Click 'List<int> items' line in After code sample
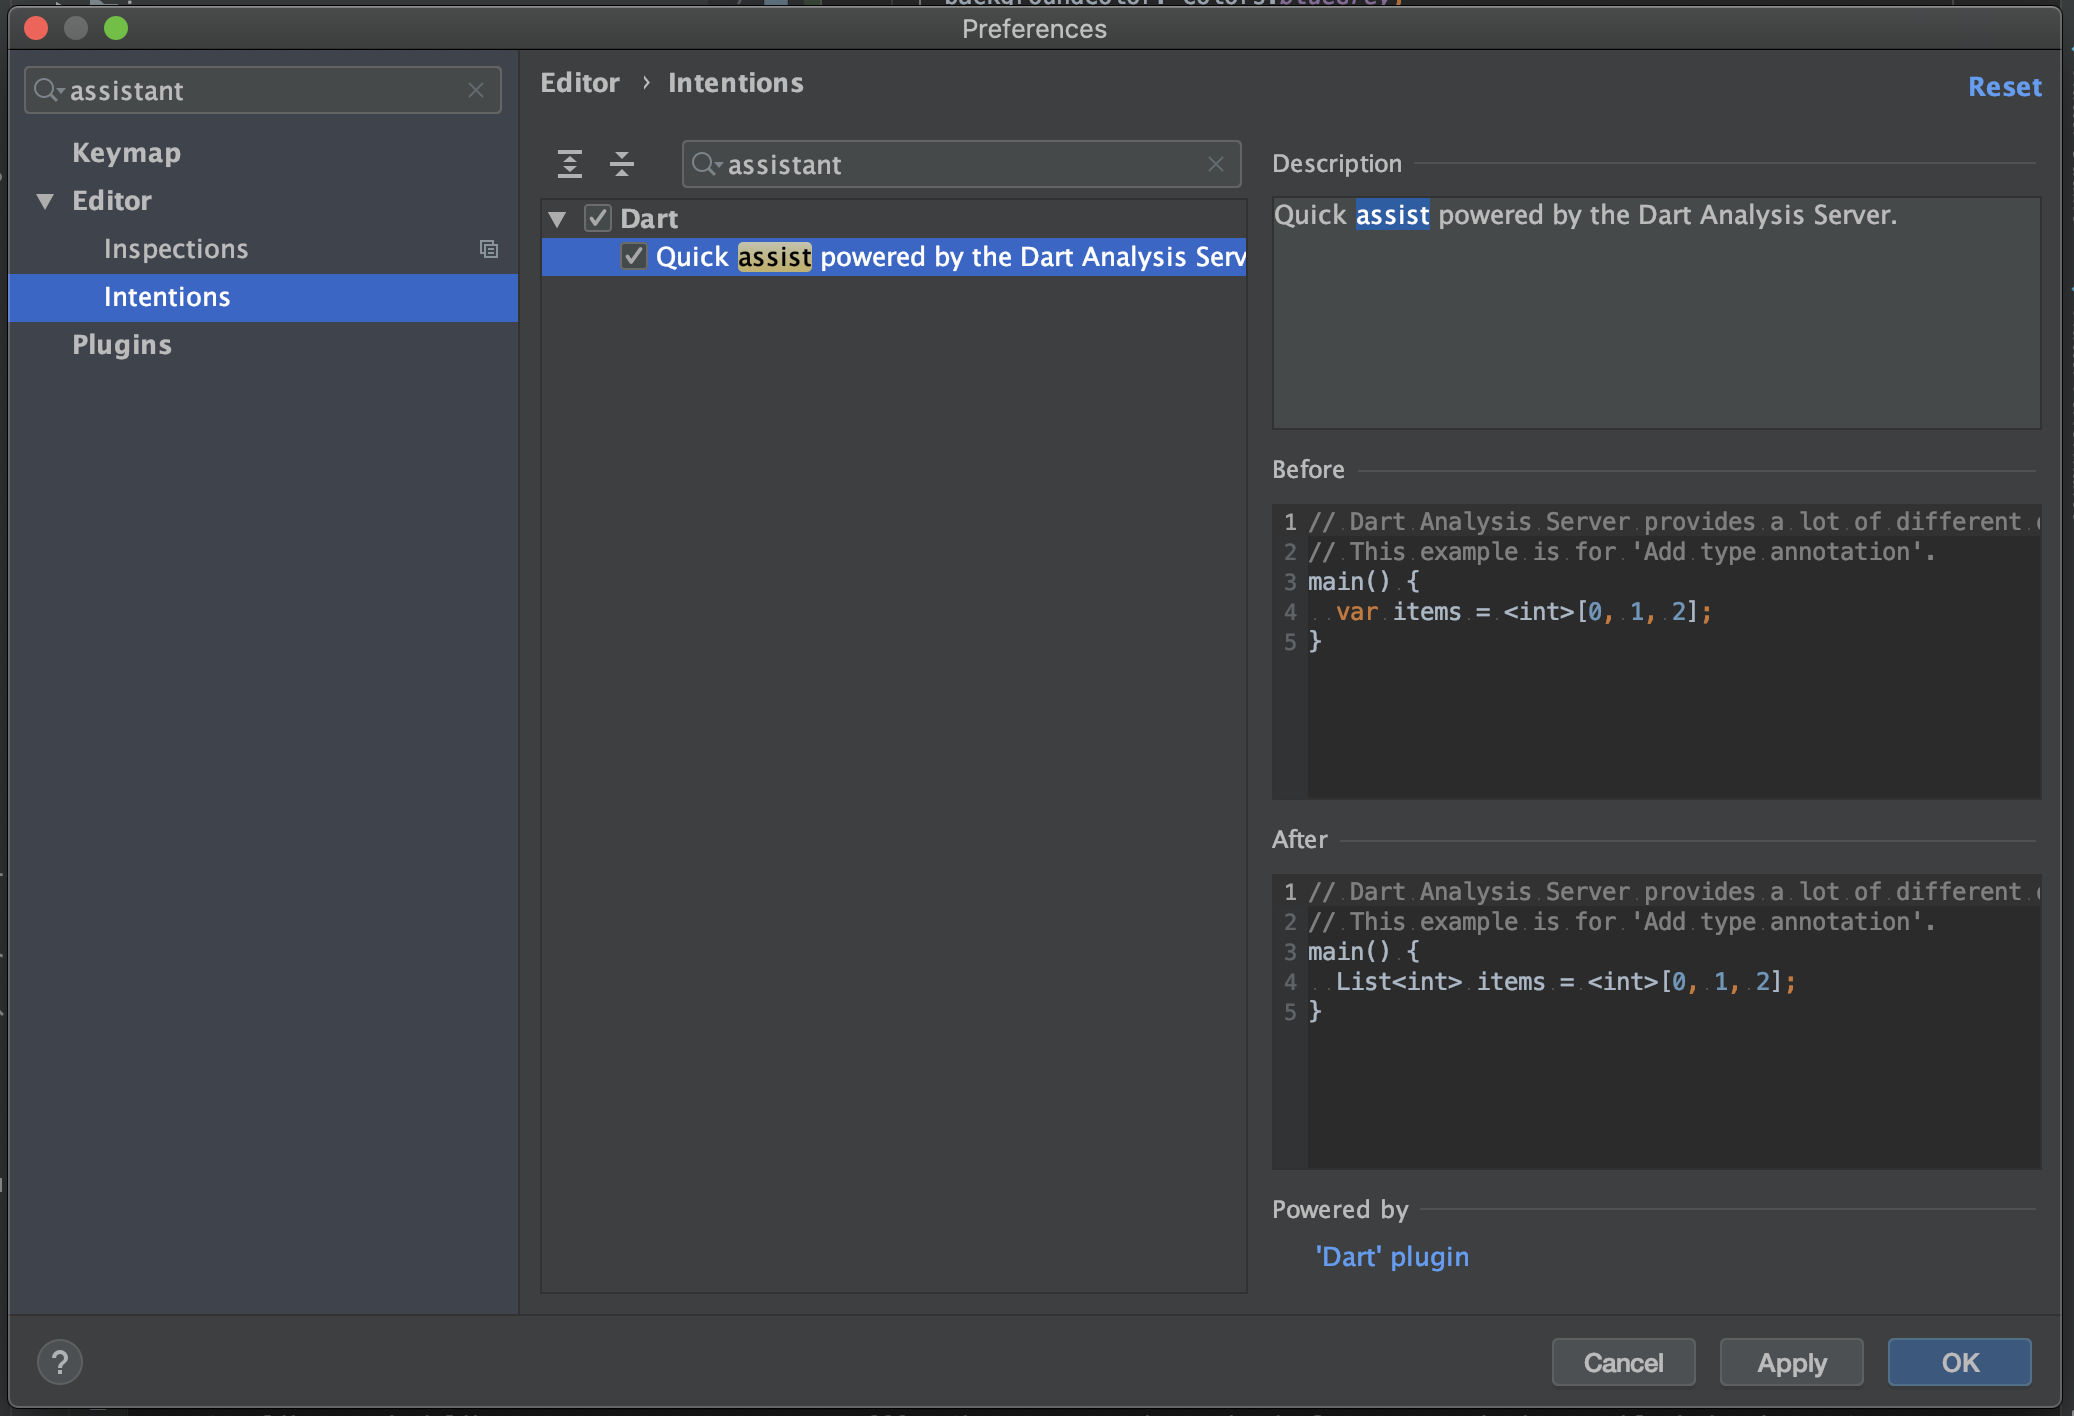Viewport: 2074px width, 1416px height. coord(1565,982)
